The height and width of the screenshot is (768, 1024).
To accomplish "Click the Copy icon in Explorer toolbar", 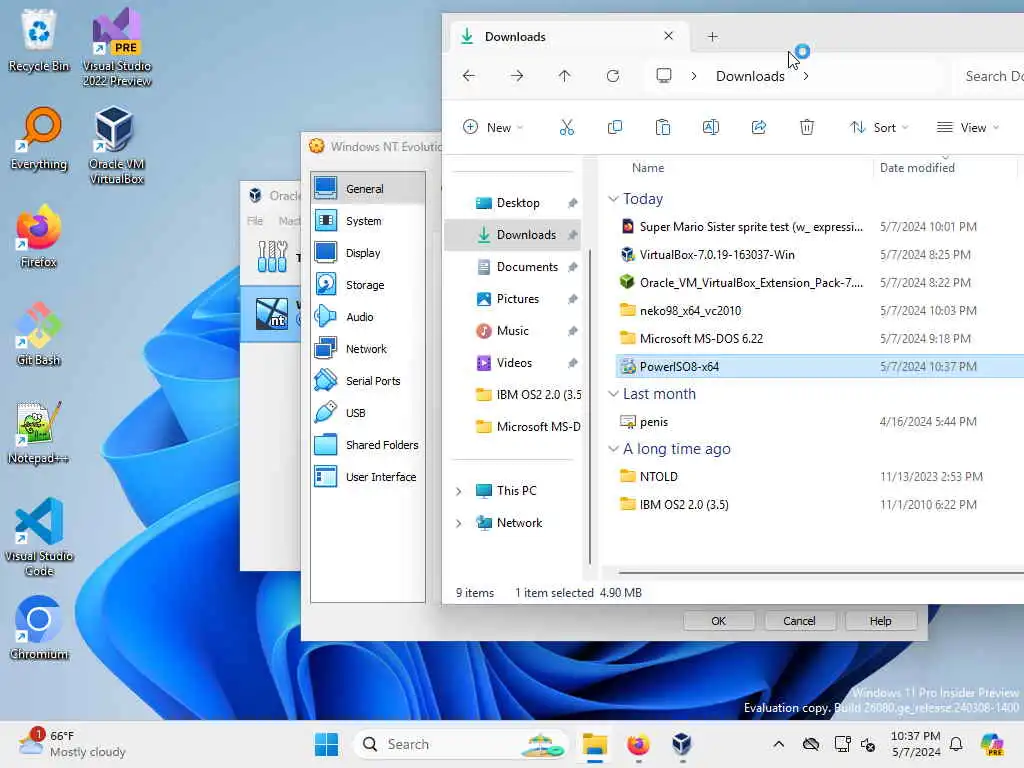I will 615,127.
